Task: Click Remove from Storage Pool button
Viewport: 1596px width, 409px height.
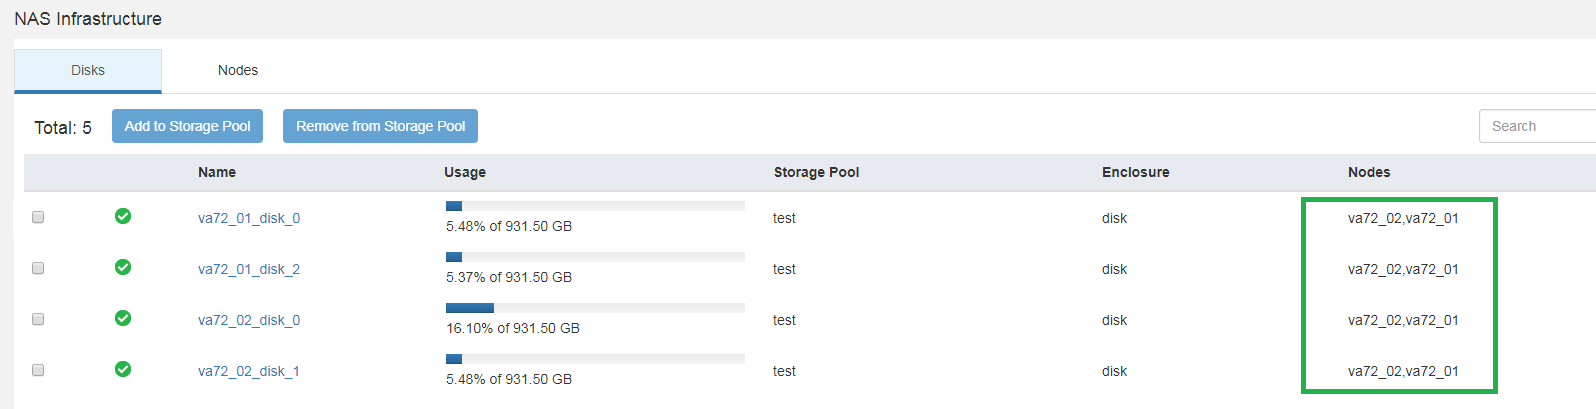Action: point(380,126)
